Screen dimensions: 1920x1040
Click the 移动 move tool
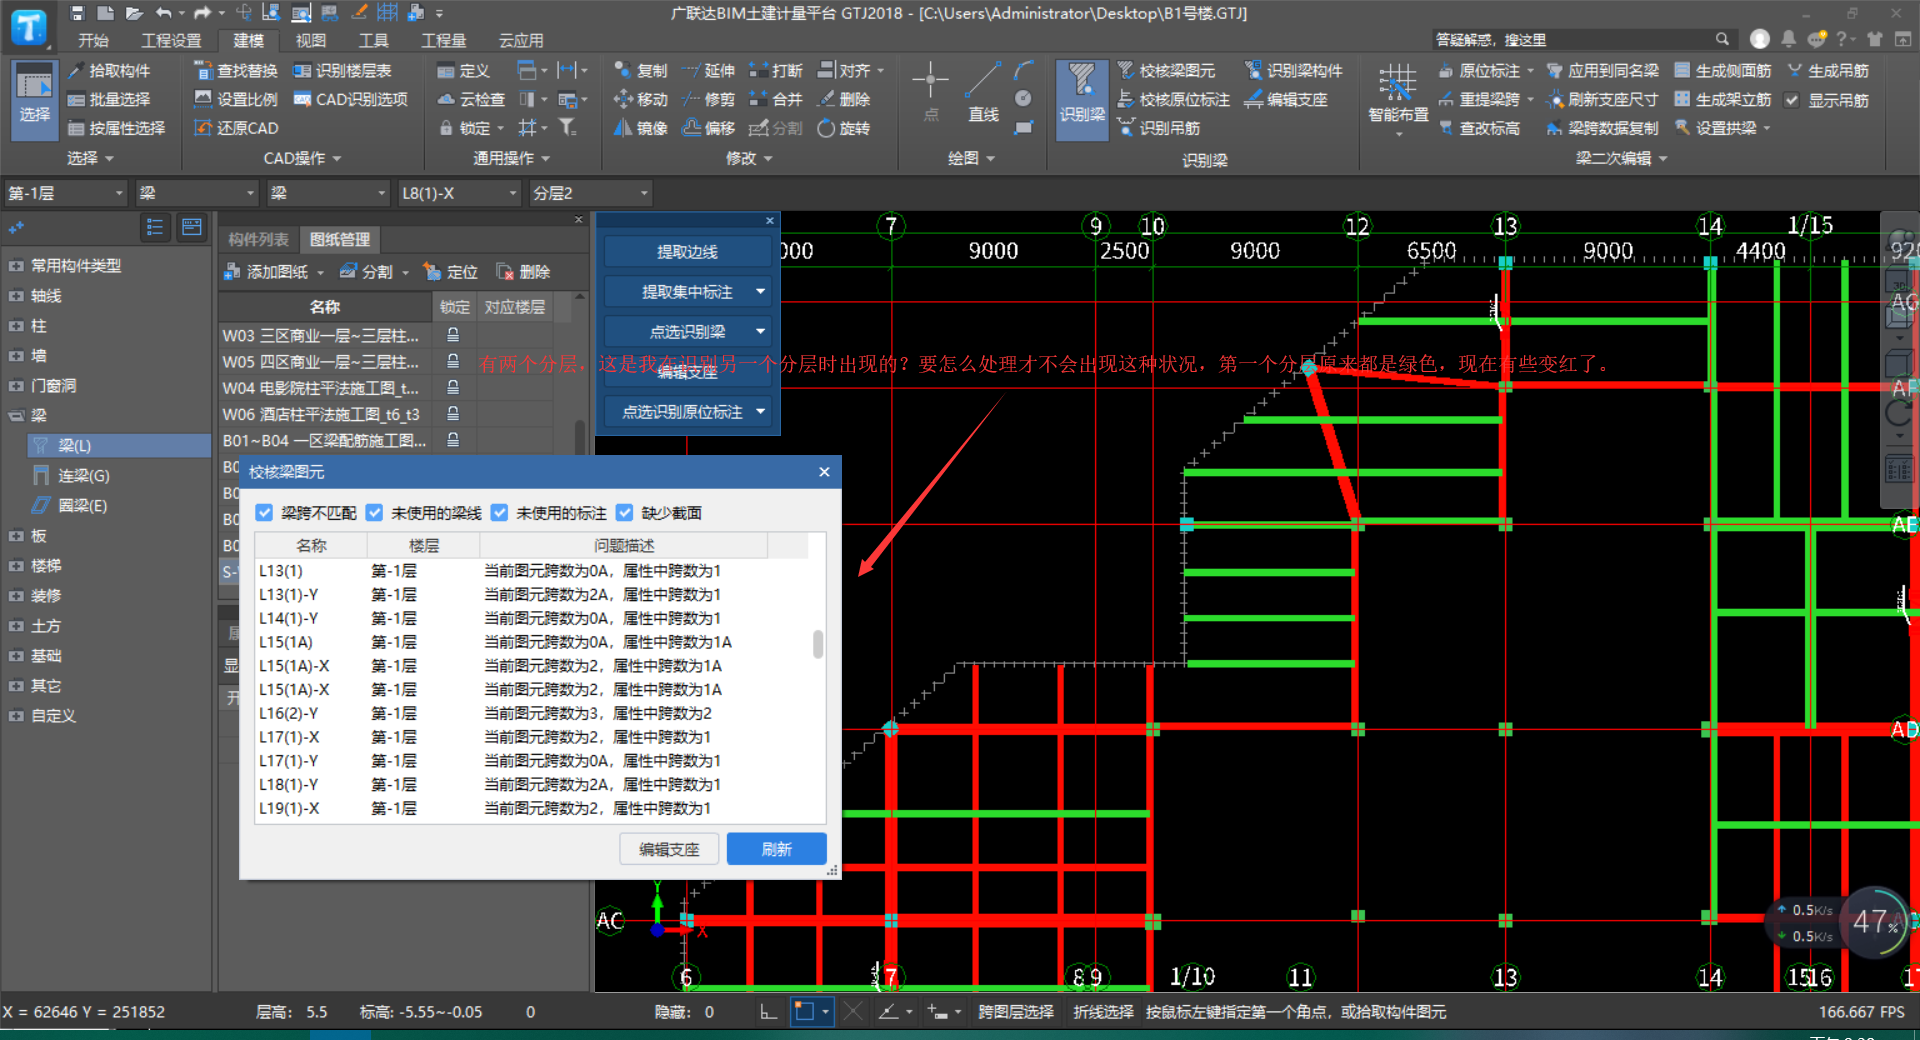641,99
